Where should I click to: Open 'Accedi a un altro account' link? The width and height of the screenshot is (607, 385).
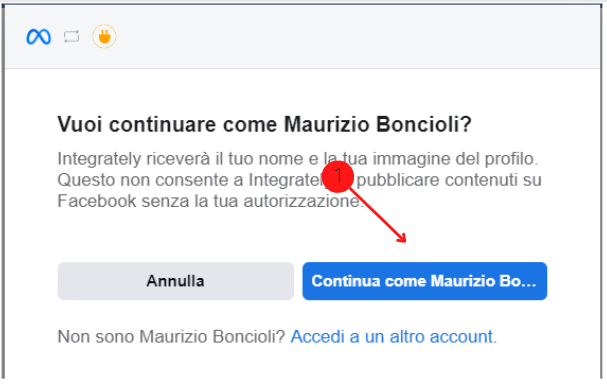click(x=393, y=337)
